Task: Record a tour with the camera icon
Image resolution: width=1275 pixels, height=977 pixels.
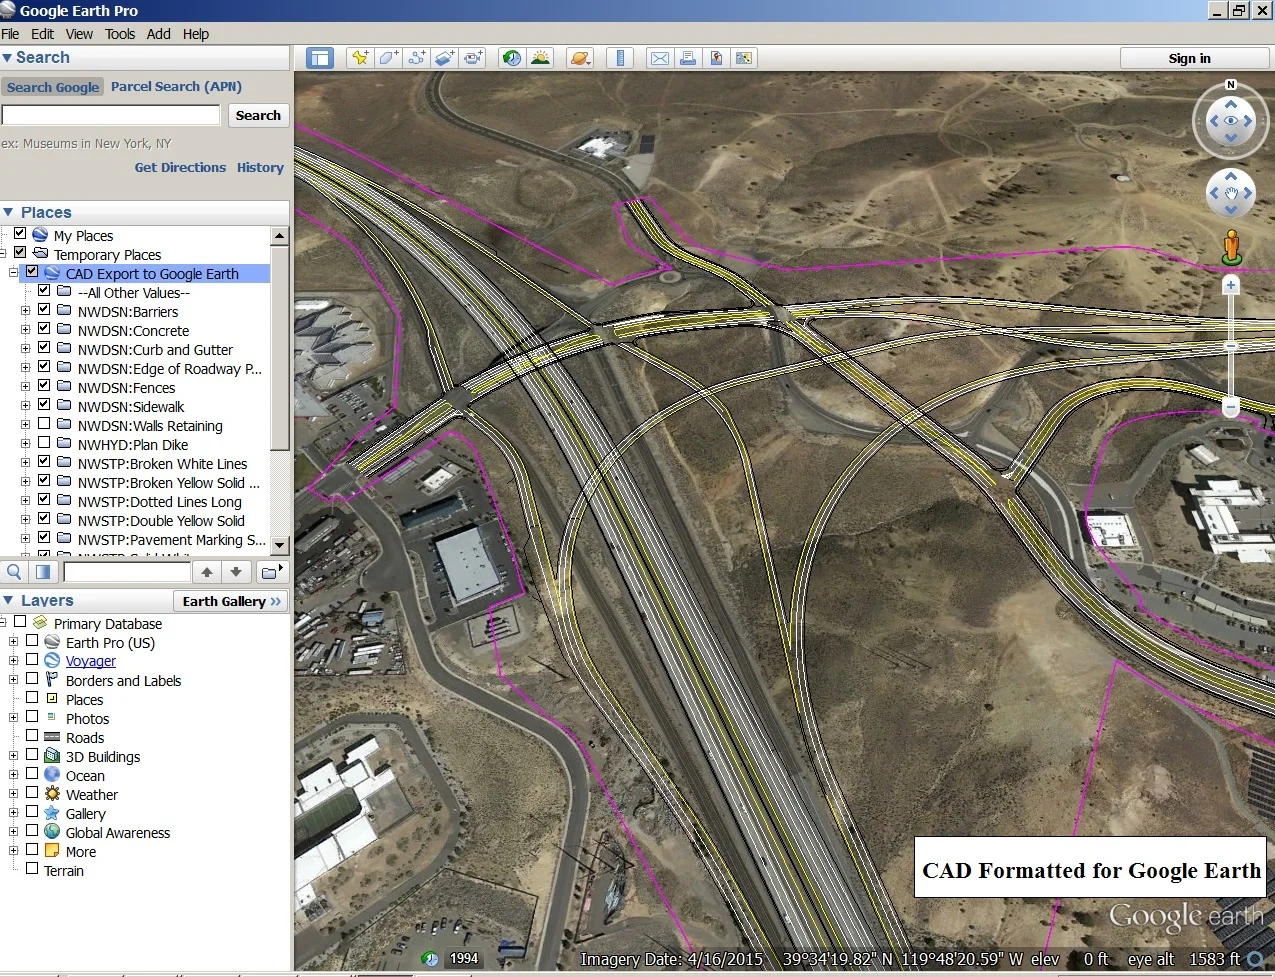Action: pos(473,58)
